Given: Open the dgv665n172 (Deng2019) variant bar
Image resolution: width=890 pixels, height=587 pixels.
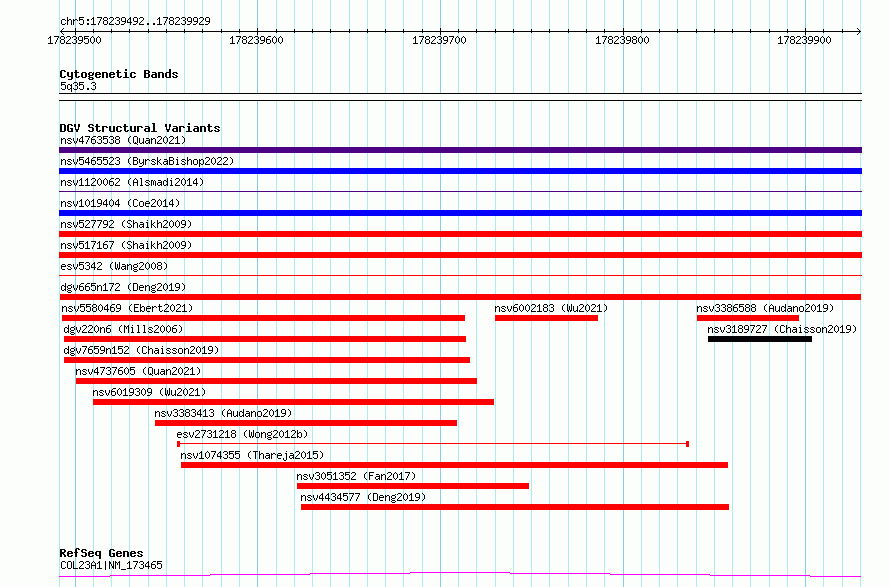Looking at the screenshot, I should (x=460, y=297).
